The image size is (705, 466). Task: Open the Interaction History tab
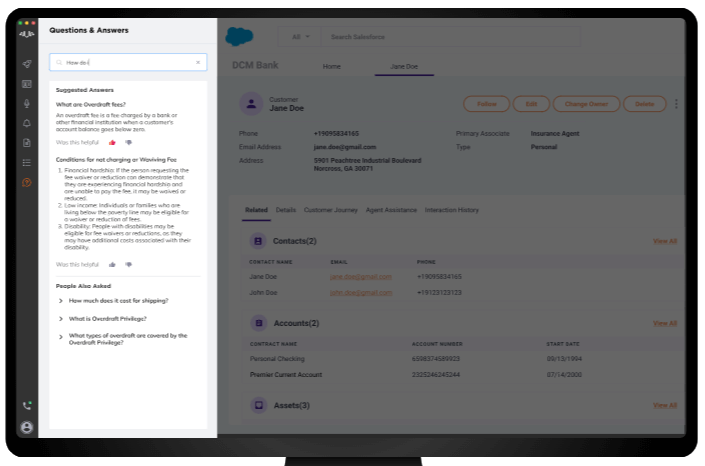pos(452,210)
